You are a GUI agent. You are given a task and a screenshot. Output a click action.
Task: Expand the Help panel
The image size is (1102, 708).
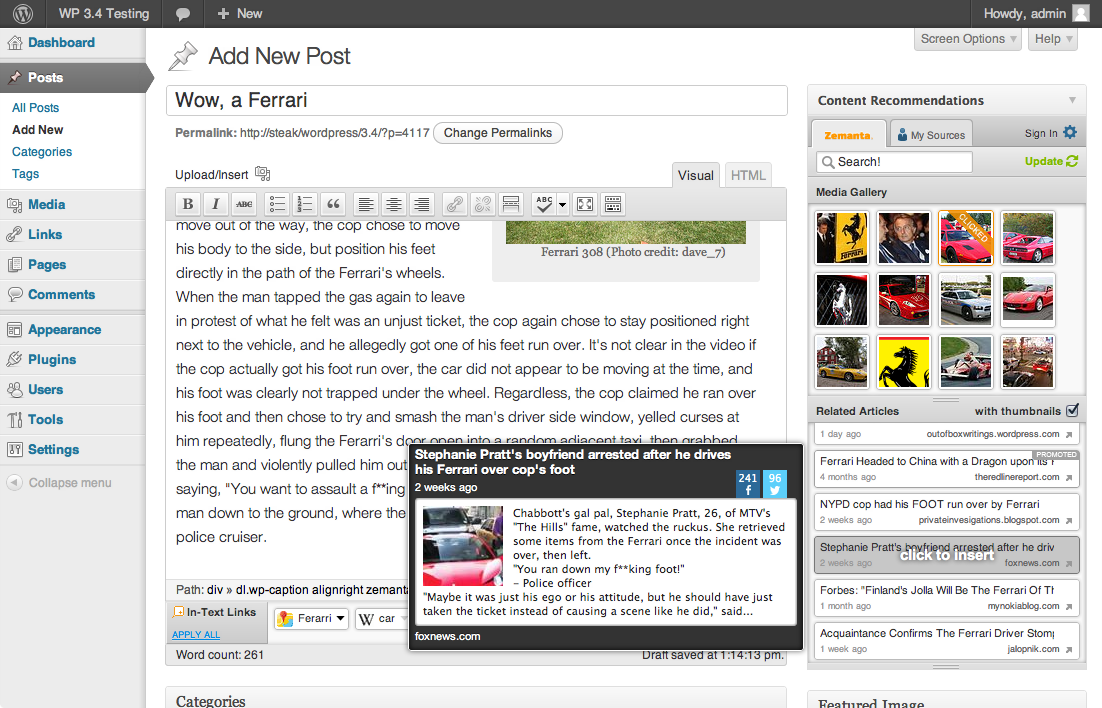(1054, 39)
